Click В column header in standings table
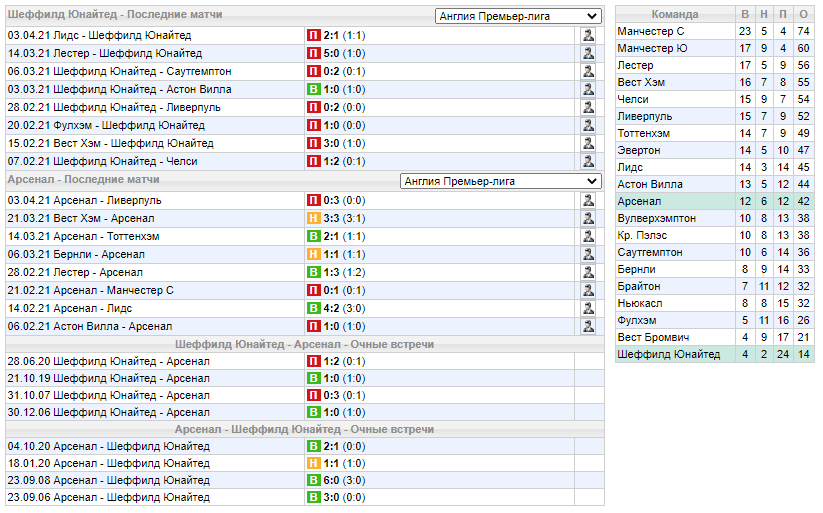This screenshot has width=823, height=513. coord(745,14)
